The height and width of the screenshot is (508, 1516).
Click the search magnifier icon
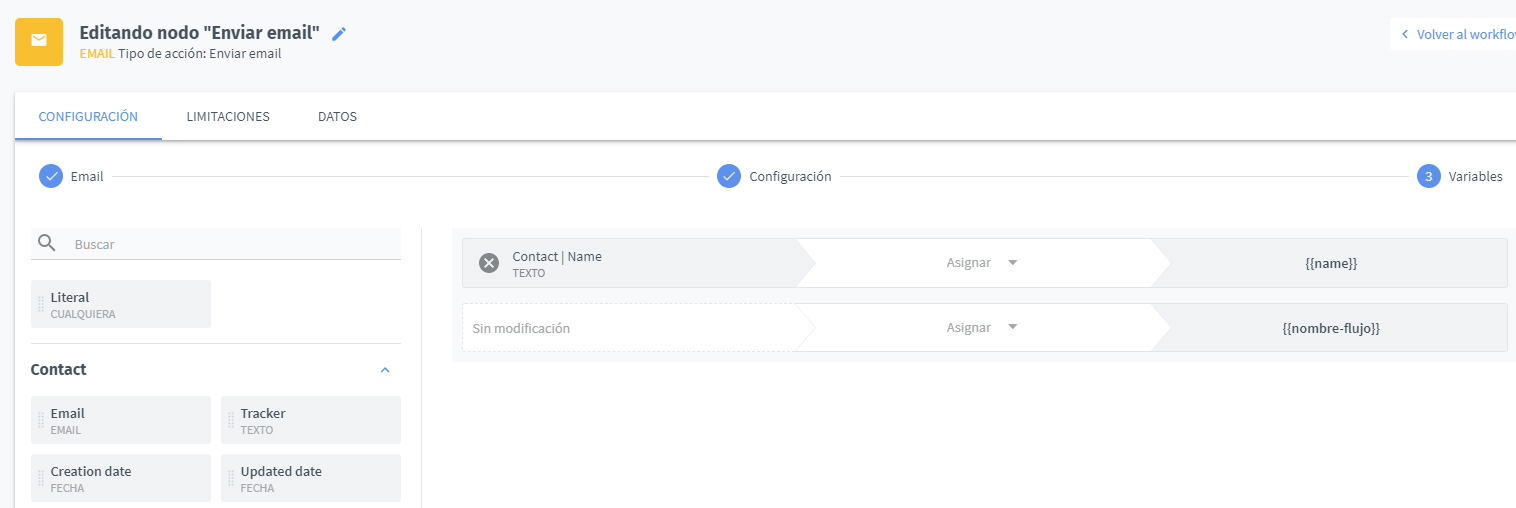(x=46, y=243)
